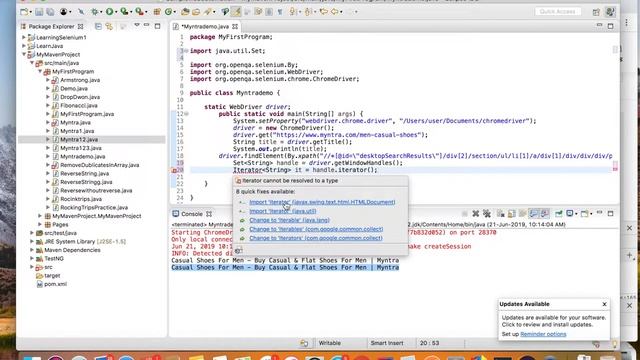640x360 pixels.
Task: Click the External Tools run icon
Action: point(139,12)
